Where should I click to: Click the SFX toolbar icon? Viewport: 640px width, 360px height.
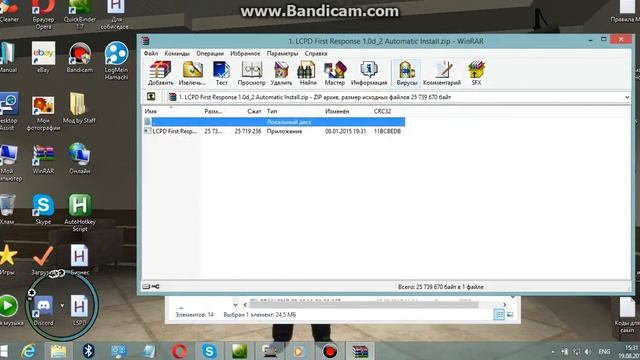pos(476,73)
